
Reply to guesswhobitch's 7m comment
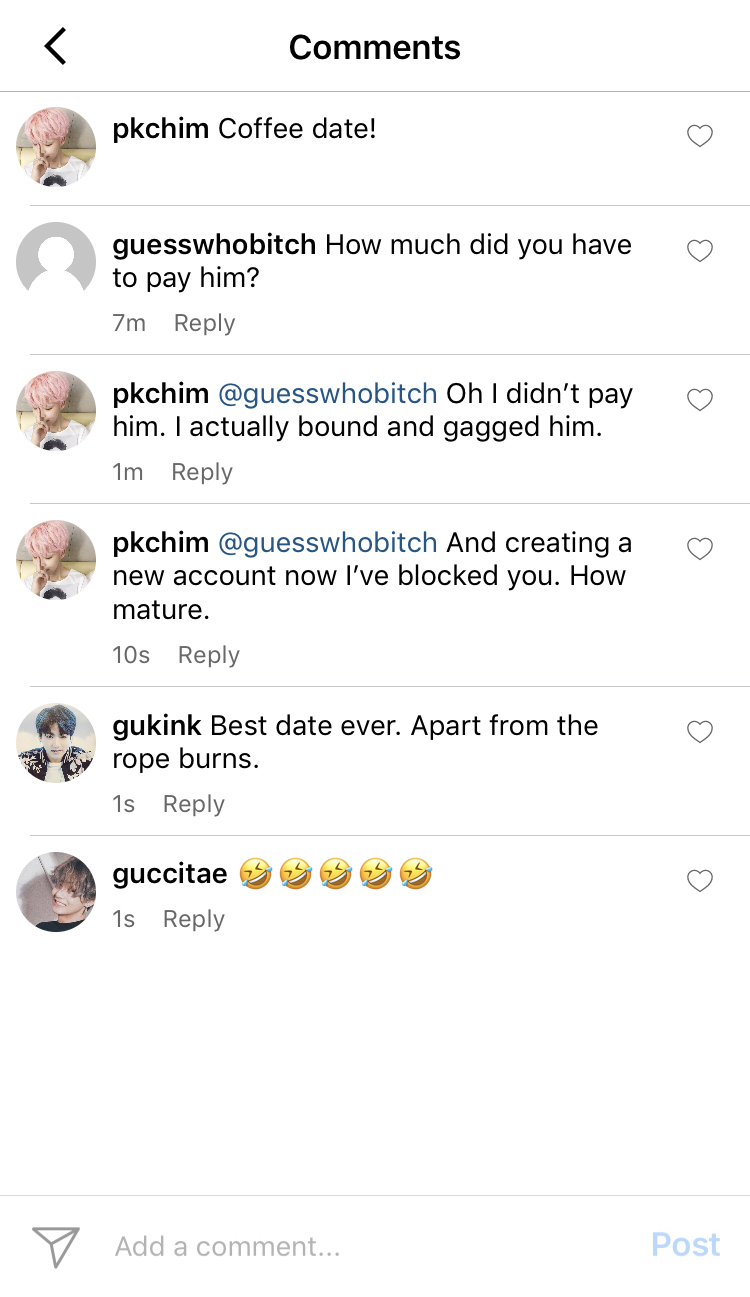tap(204, 323)
